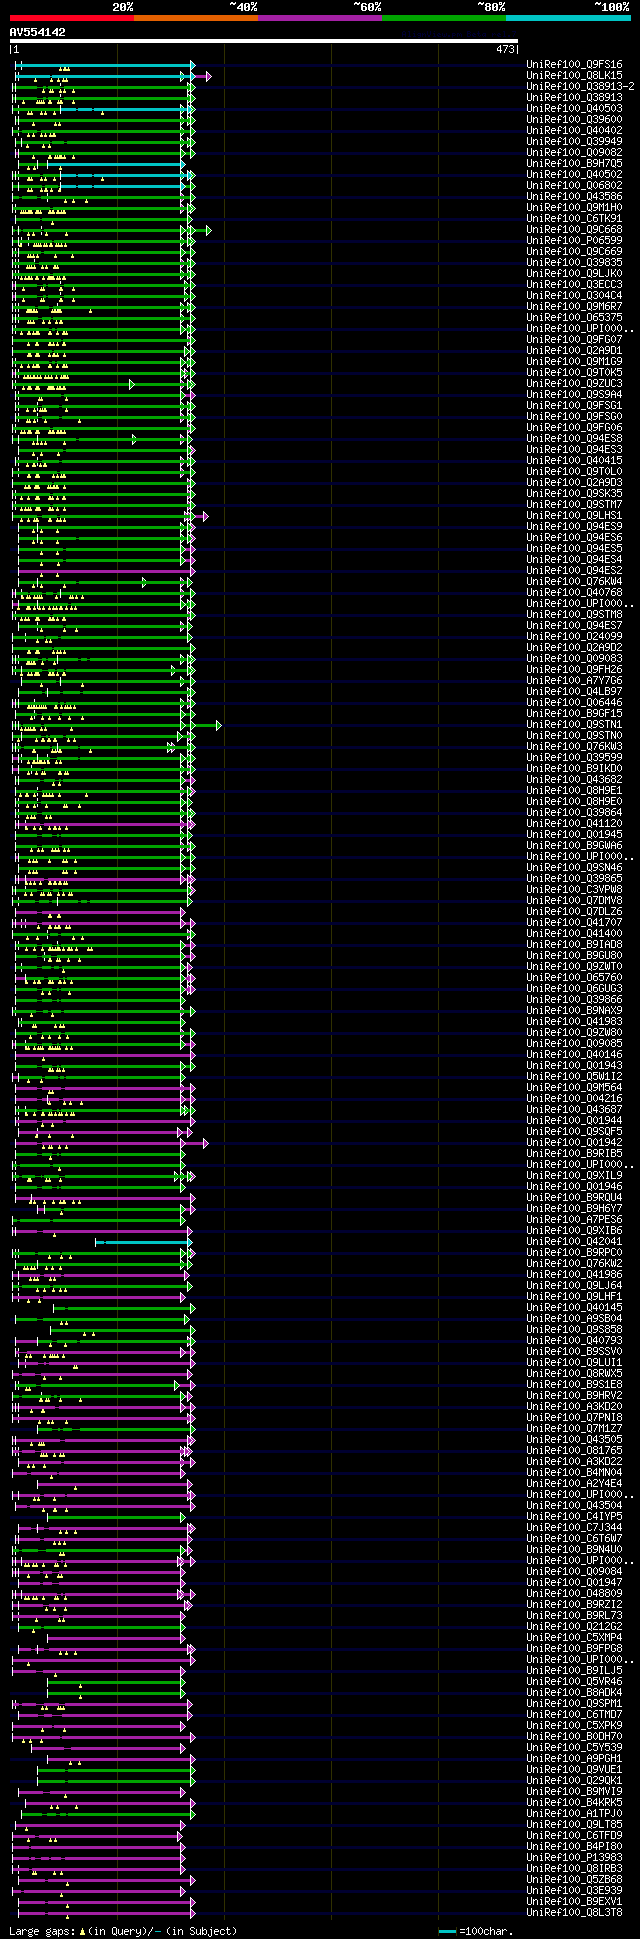
Task: Select hit label UniRef100_Q9ZUC3
Action: (574, 383)
